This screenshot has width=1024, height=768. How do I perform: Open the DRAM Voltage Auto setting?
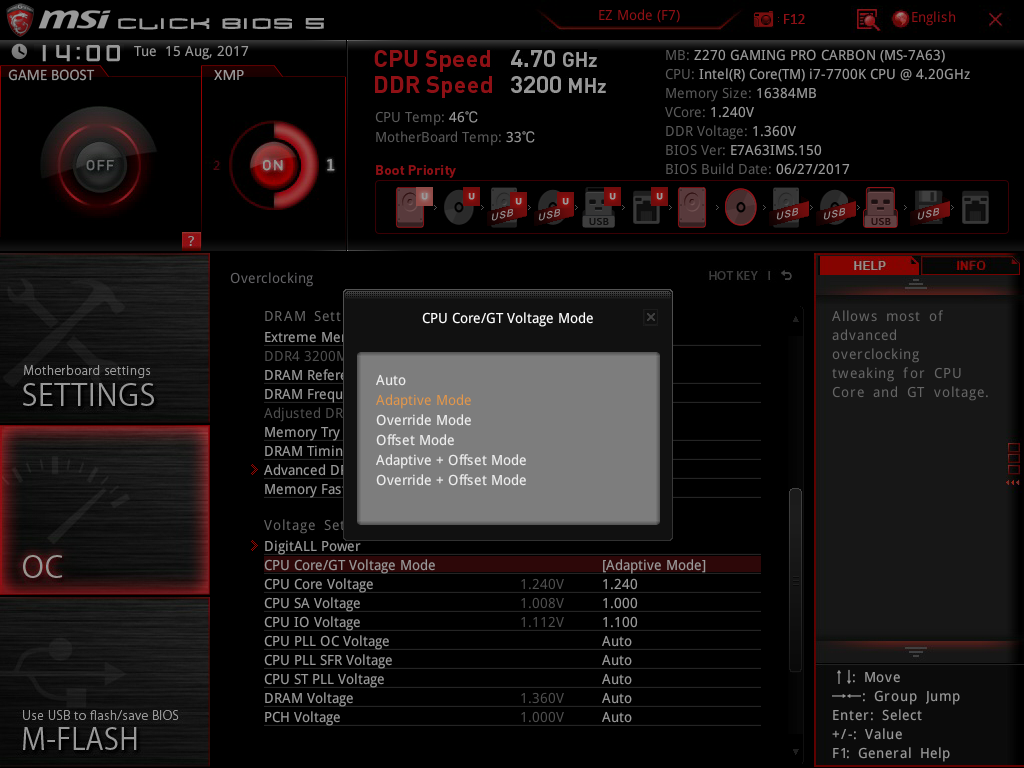[512, 698]
